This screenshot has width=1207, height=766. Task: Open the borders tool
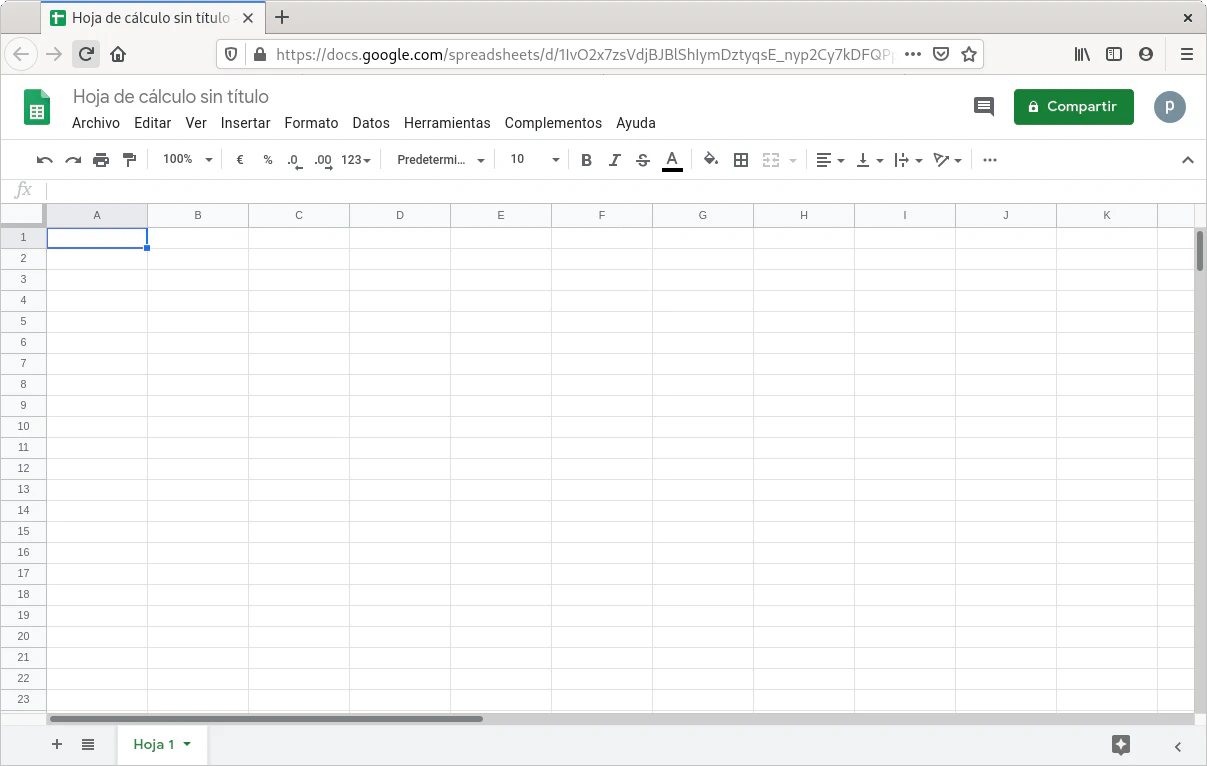(741, 160)
